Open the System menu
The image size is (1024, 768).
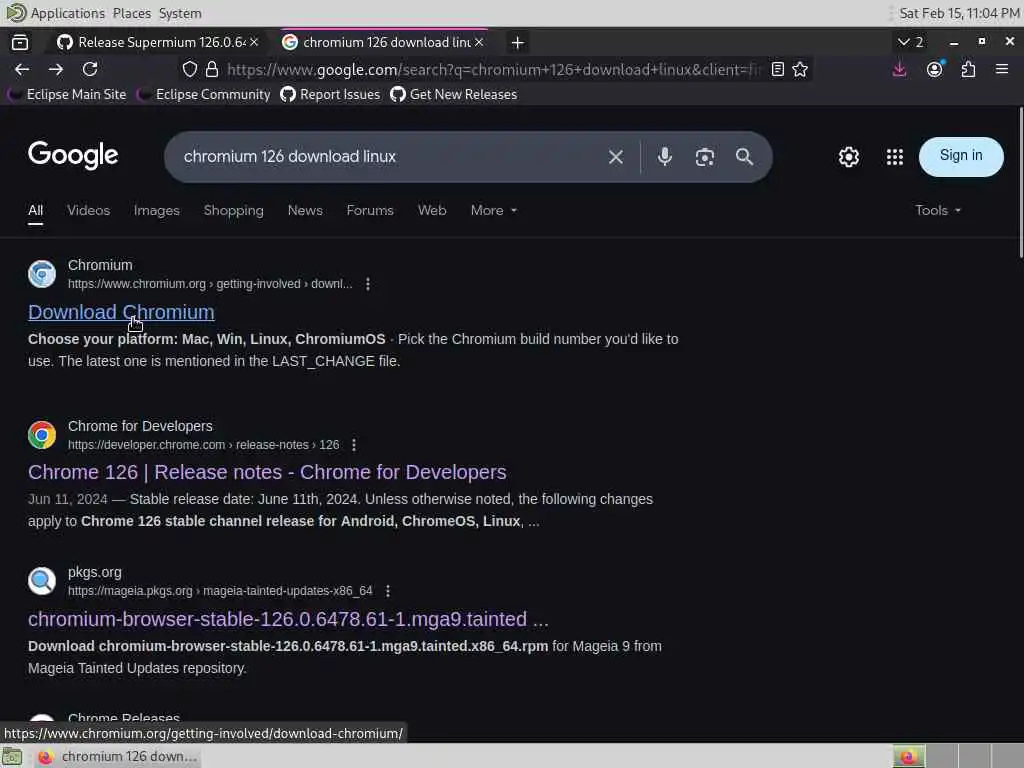coord(180,13)
